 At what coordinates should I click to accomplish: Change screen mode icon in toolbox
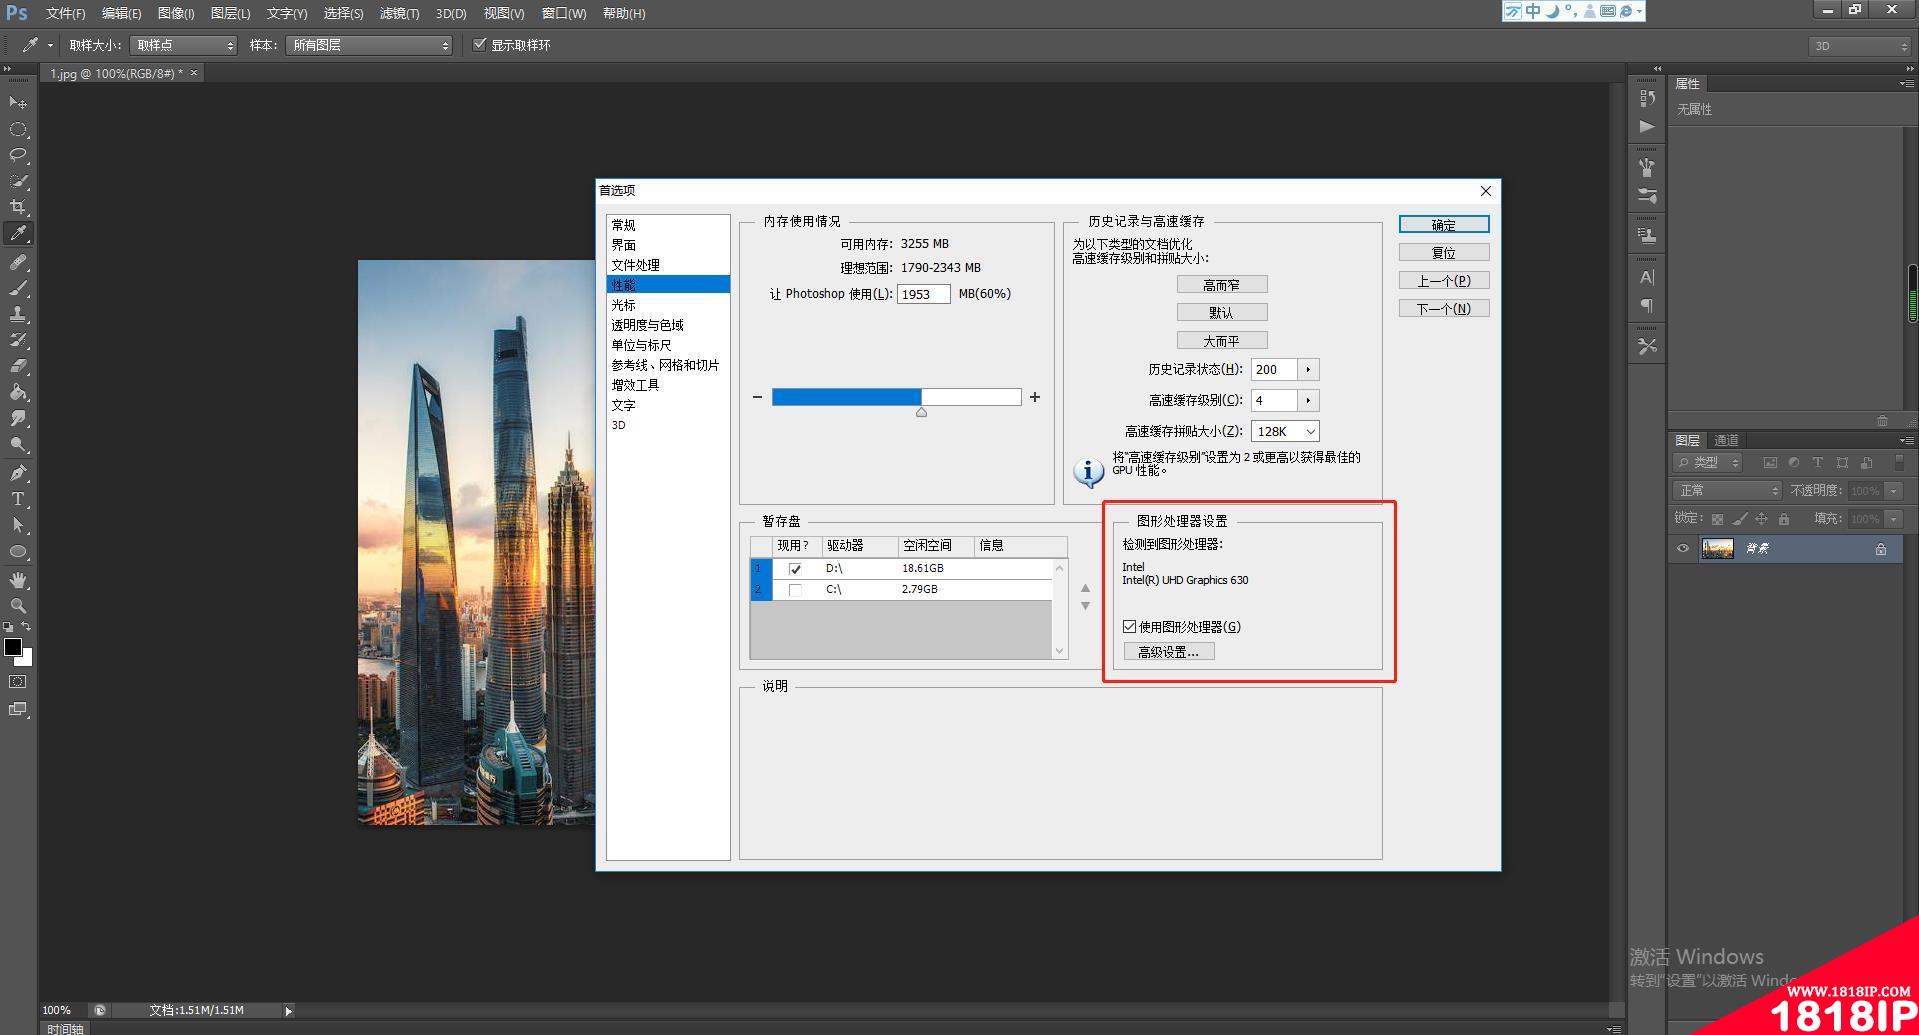[18, 709]
